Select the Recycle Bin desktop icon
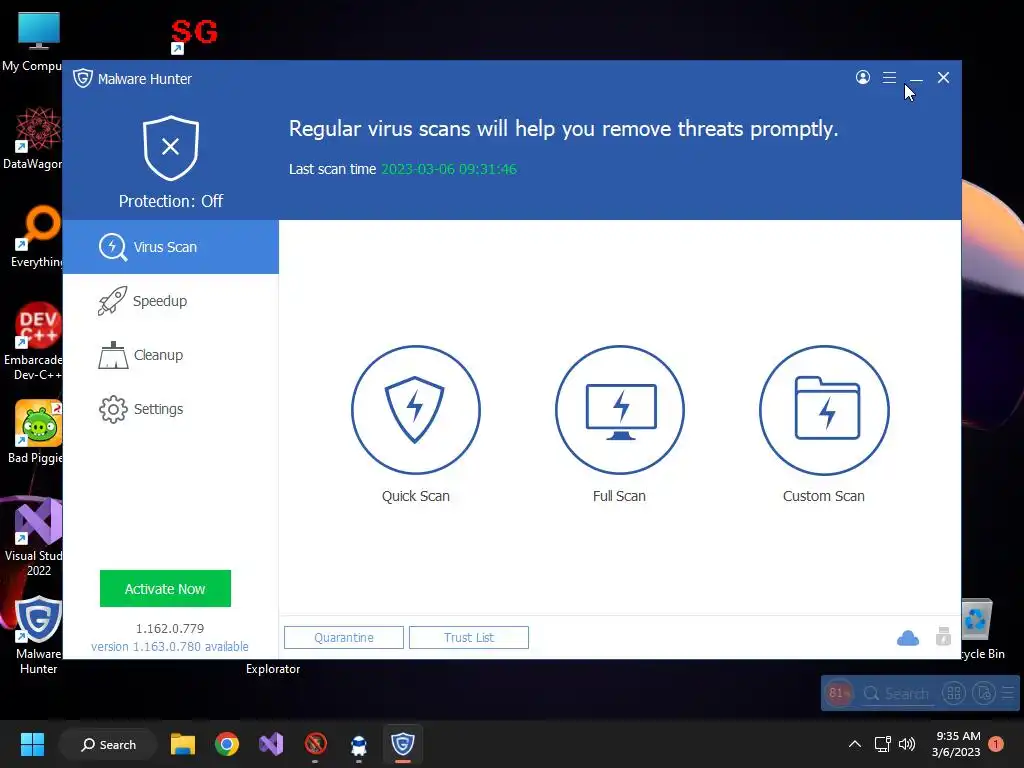Screen dimensions: 1024x768 click(978, 628)
